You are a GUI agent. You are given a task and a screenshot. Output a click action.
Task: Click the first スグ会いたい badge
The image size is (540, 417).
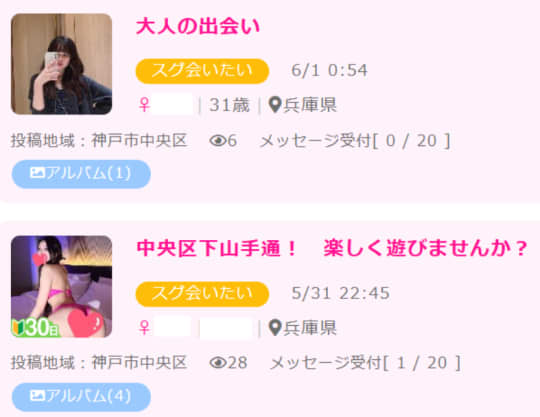coord(202,71)
